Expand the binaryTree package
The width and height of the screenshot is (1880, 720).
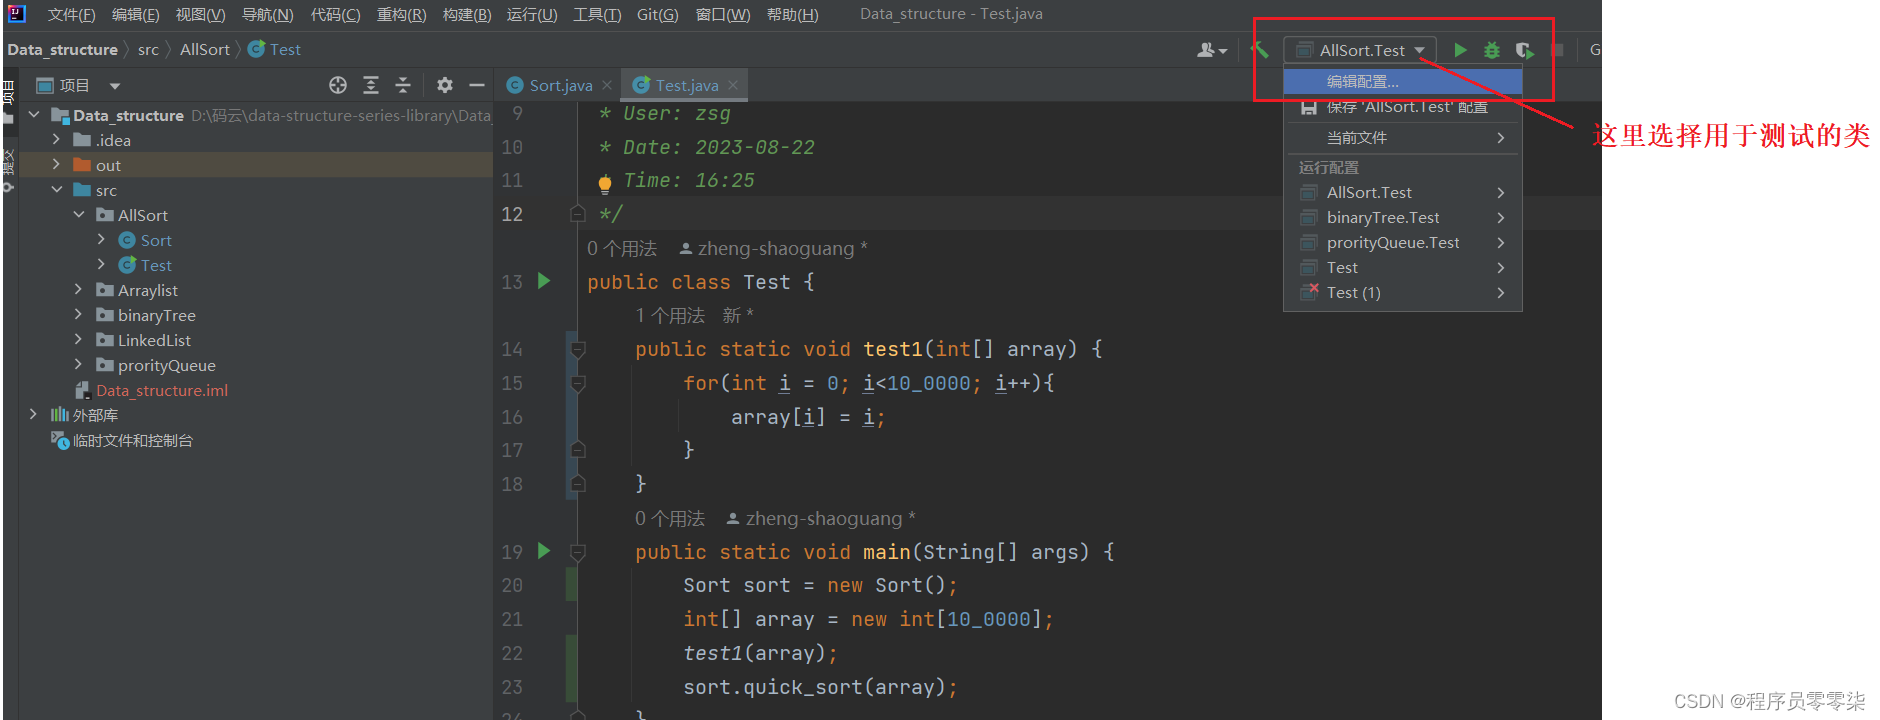tap(78, 315)
